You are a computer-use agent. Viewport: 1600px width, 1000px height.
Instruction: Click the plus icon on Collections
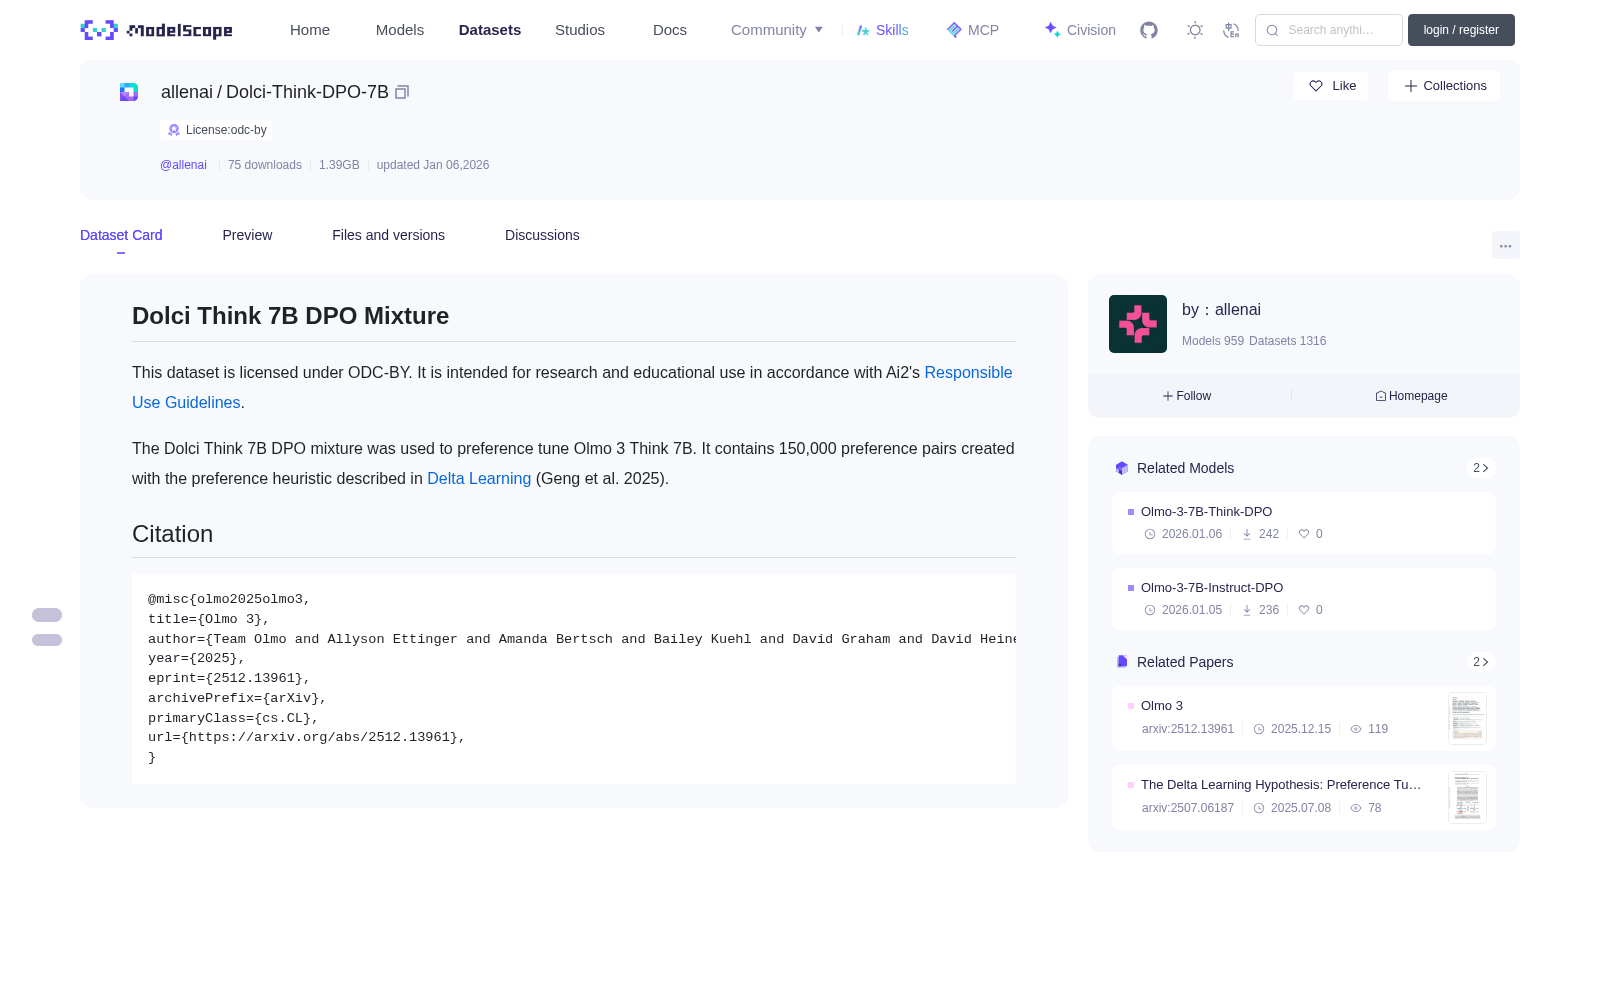[x=1411, y=86]
